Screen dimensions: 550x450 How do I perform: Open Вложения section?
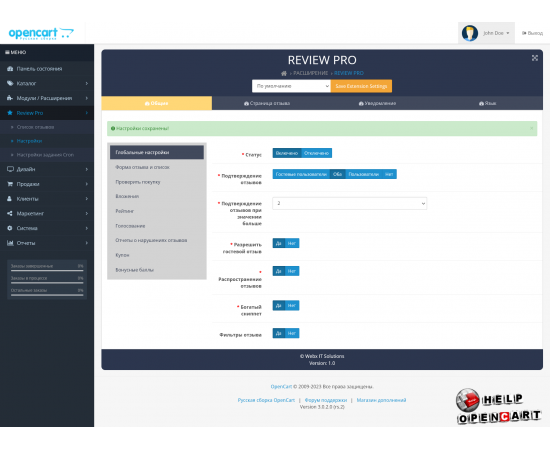tap(157, 196)
